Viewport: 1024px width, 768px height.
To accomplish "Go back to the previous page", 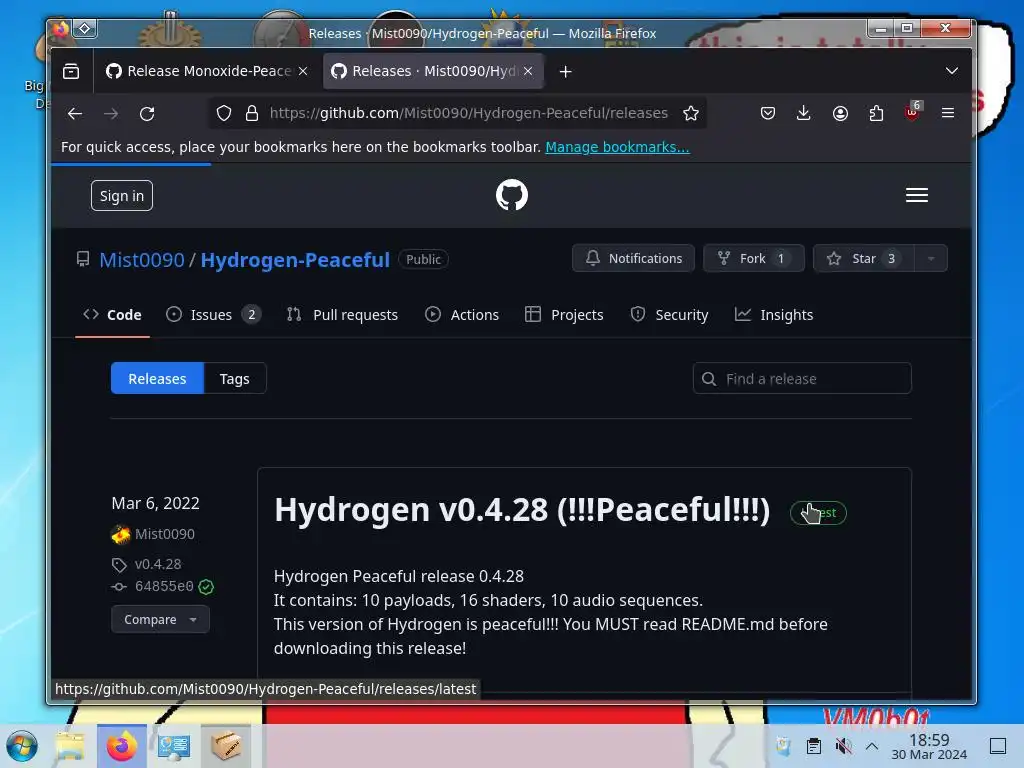I will tap(74, 114).
